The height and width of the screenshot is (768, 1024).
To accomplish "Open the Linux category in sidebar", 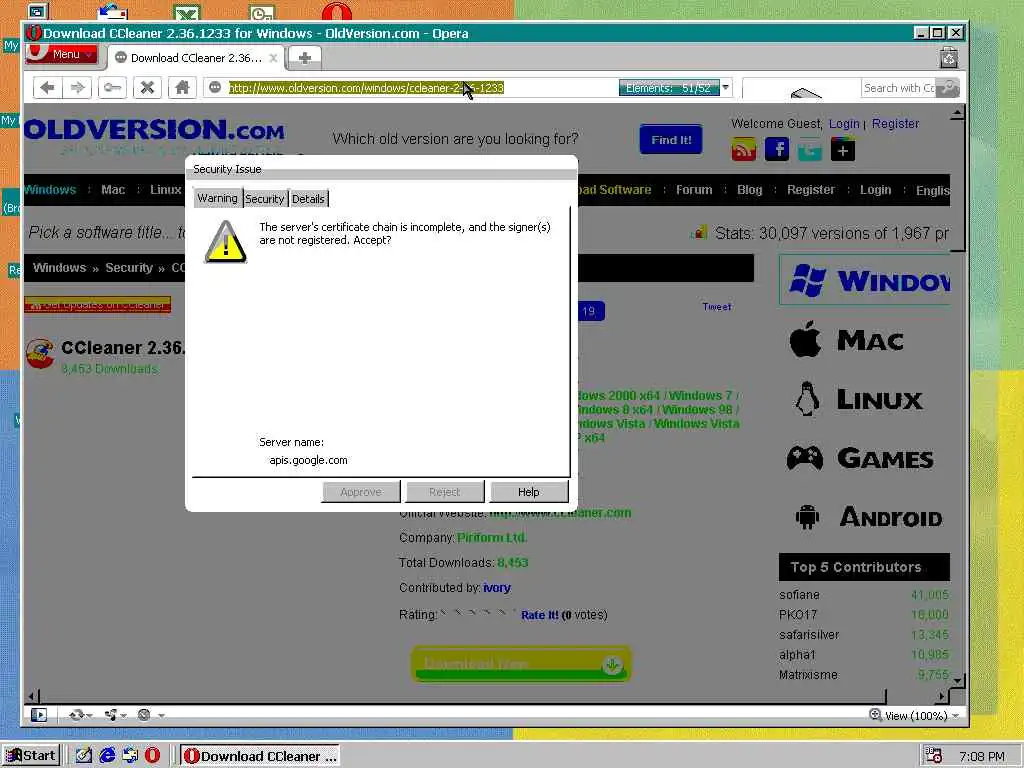I will click(x=857, y=399).
